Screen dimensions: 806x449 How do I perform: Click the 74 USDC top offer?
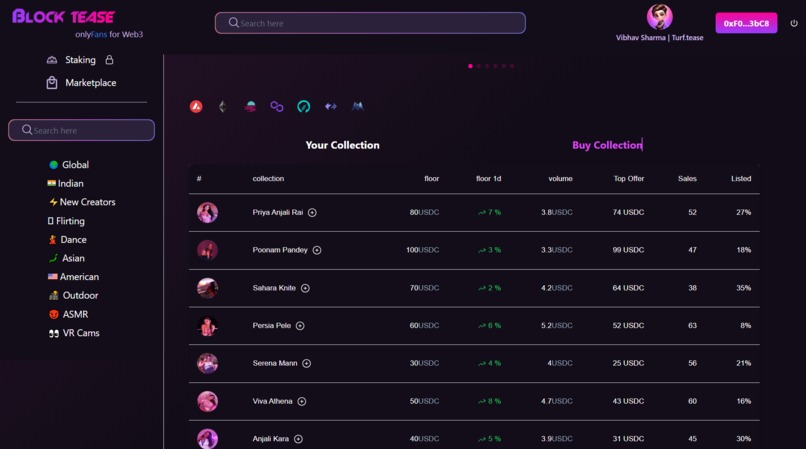tap(628, 212)
